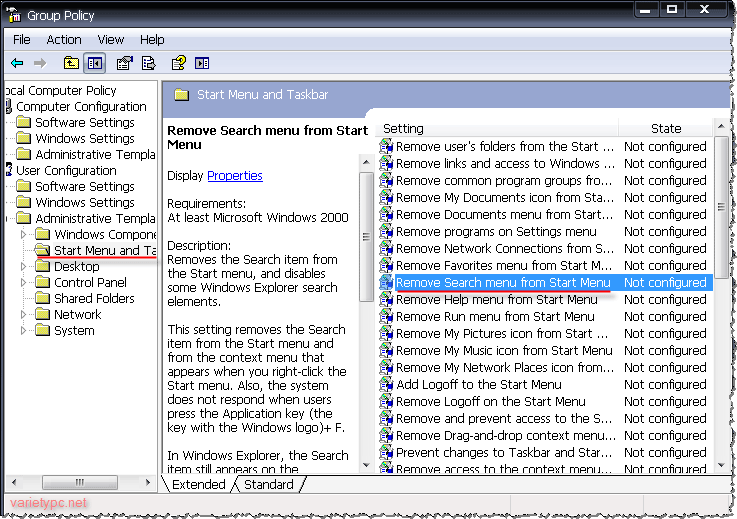This screenshot has height=519, width=737.
Task: Expand the System tree node
Action: [23, 330]
